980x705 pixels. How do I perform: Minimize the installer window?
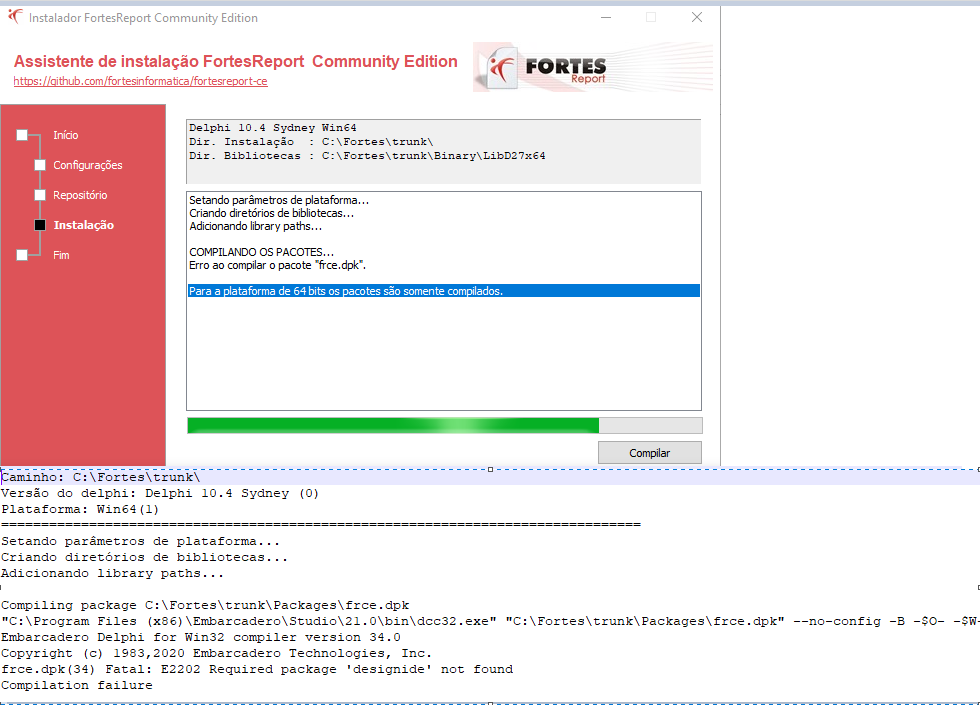click(x=606, y=18)
